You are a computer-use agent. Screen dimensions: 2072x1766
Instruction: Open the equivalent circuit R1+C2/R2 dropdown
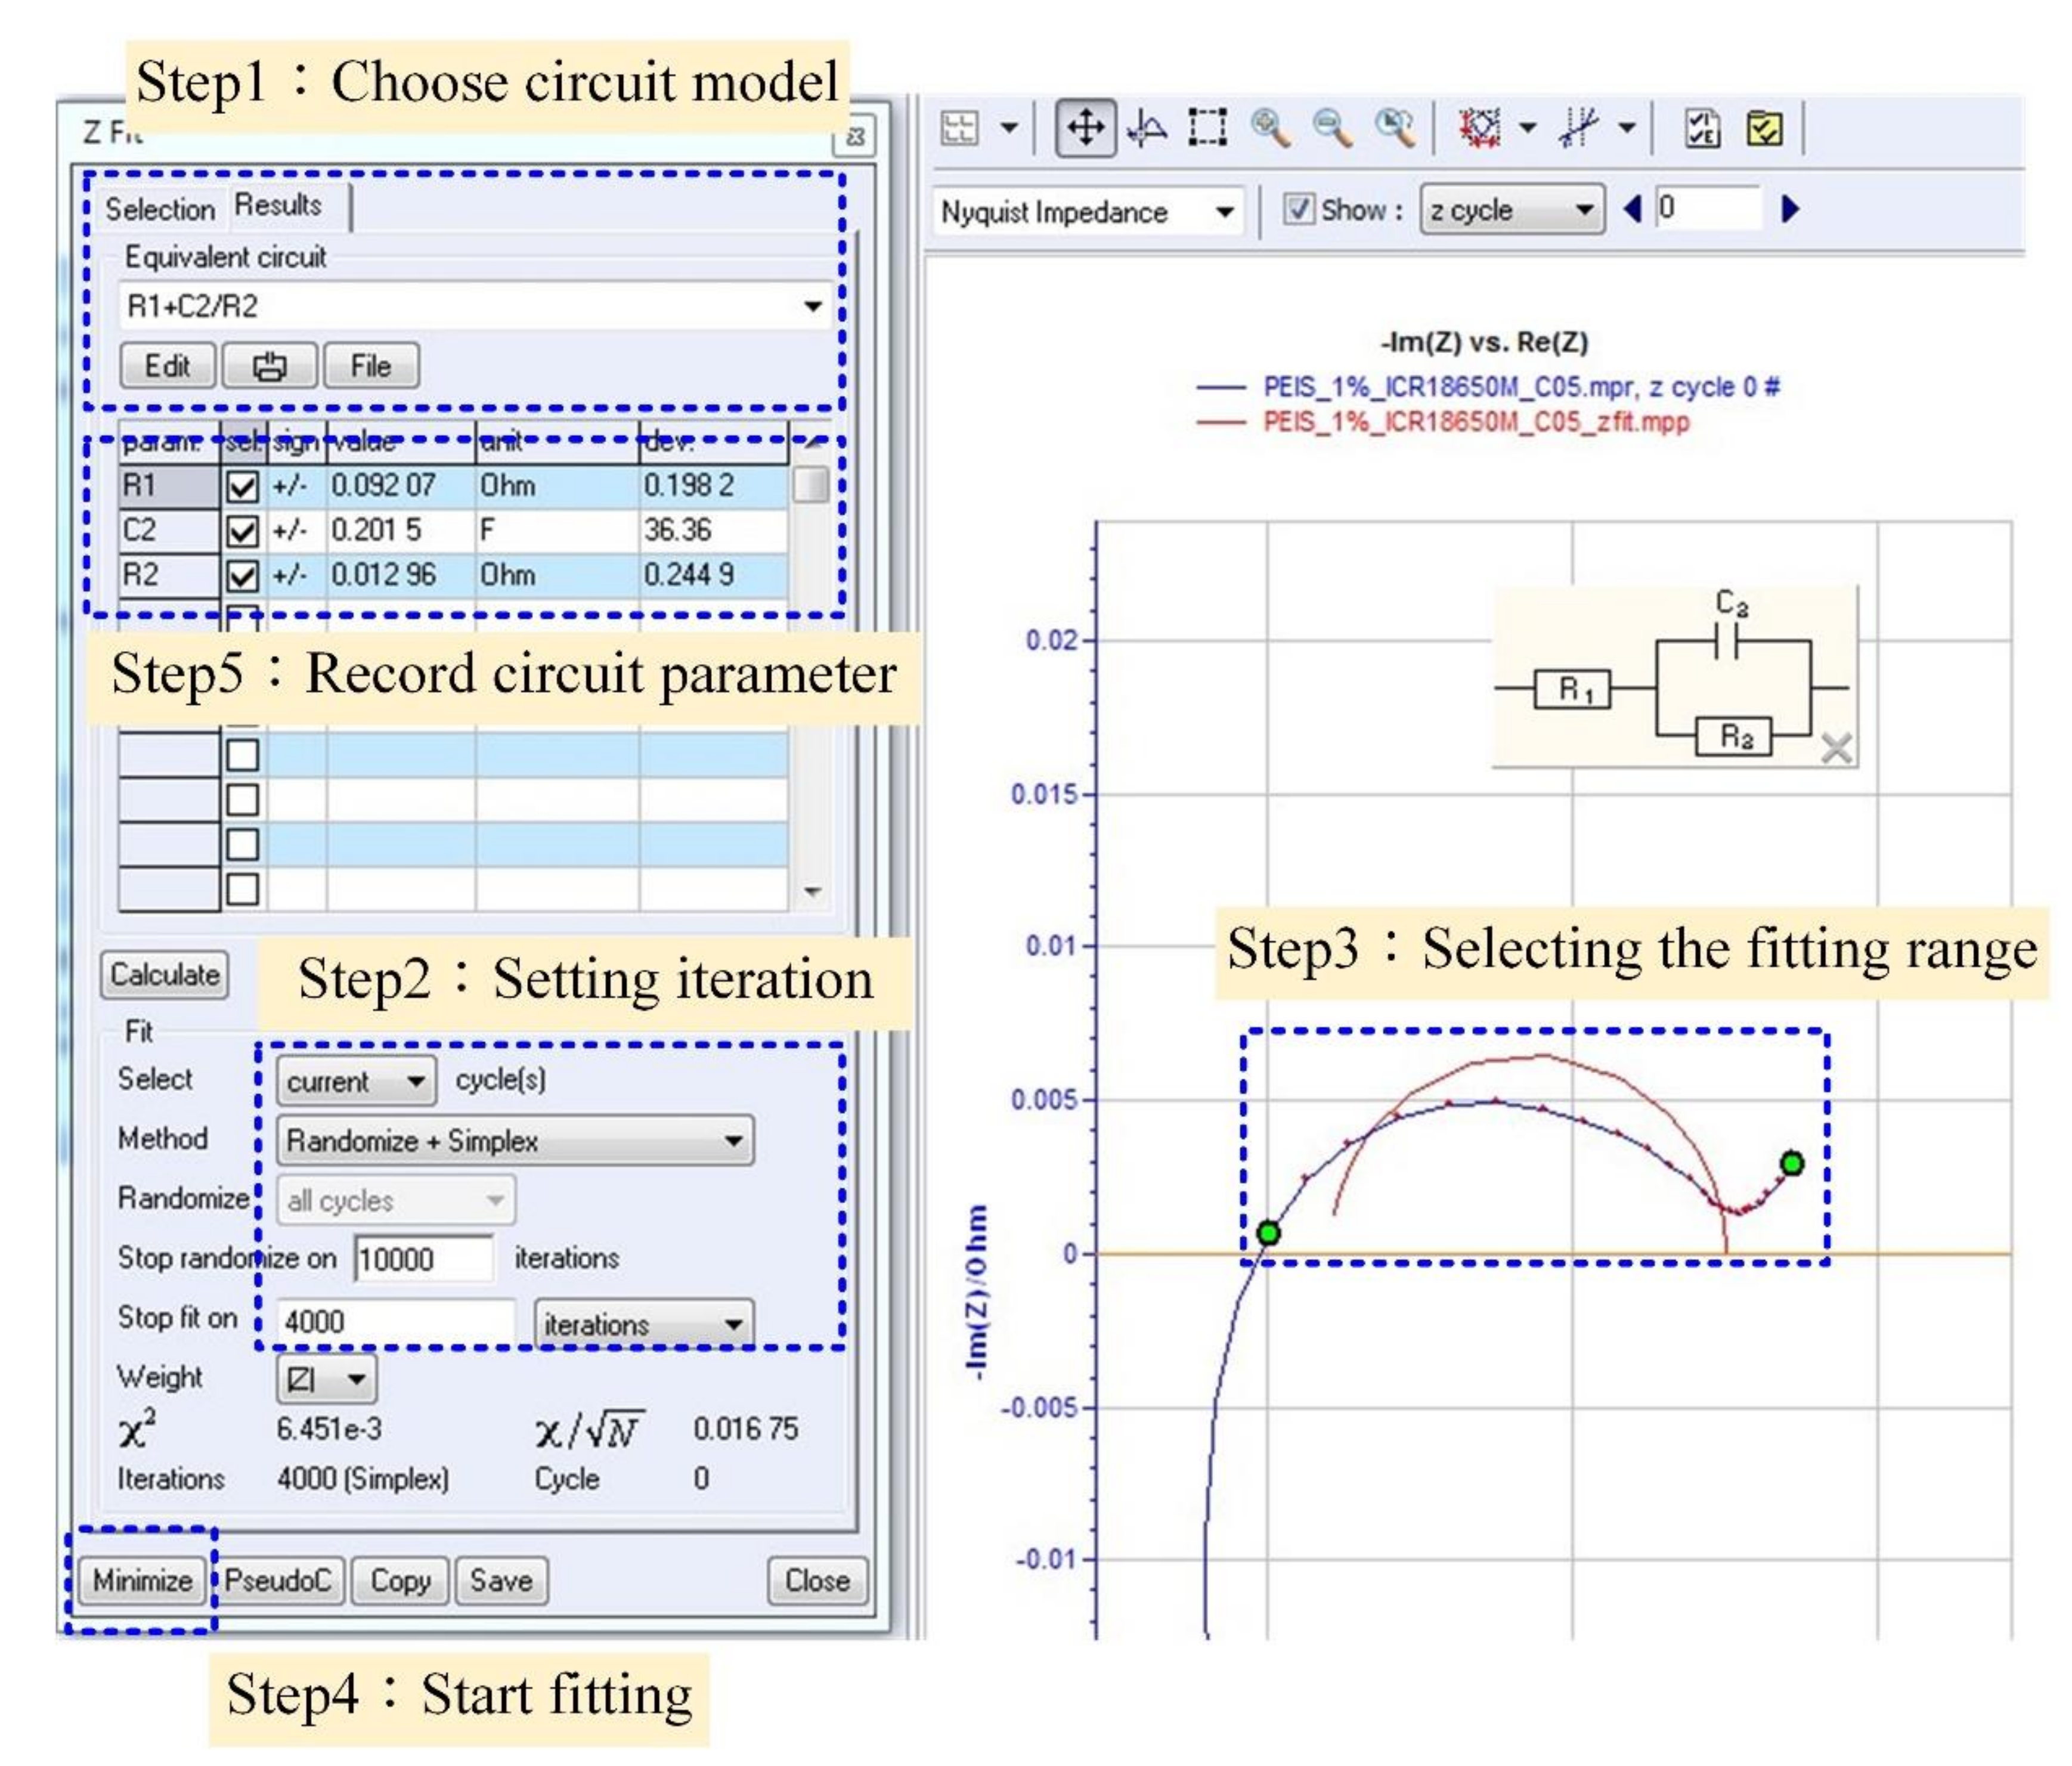pyautogui.click(x=813, y=306)
